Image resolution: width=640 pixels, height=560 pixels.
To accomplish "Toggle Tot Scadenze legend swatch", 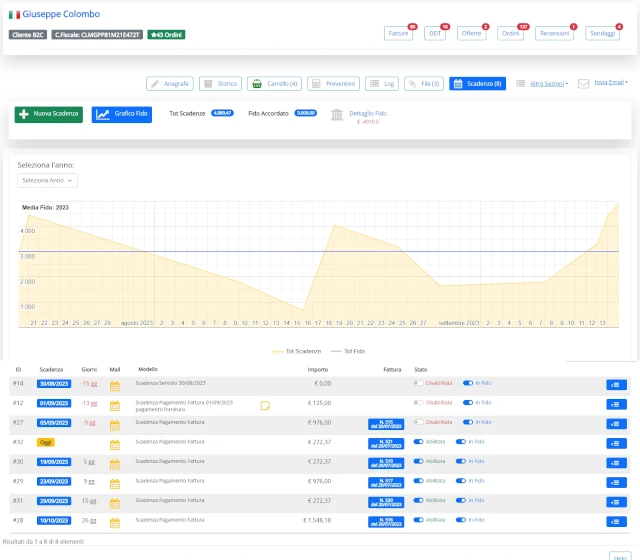I will [x=278, y=351].
